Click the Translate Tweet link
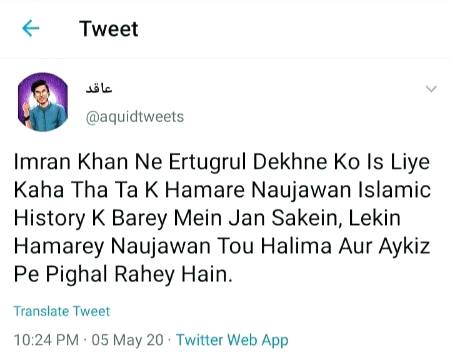450x361 pixels. tap(62, 311)
